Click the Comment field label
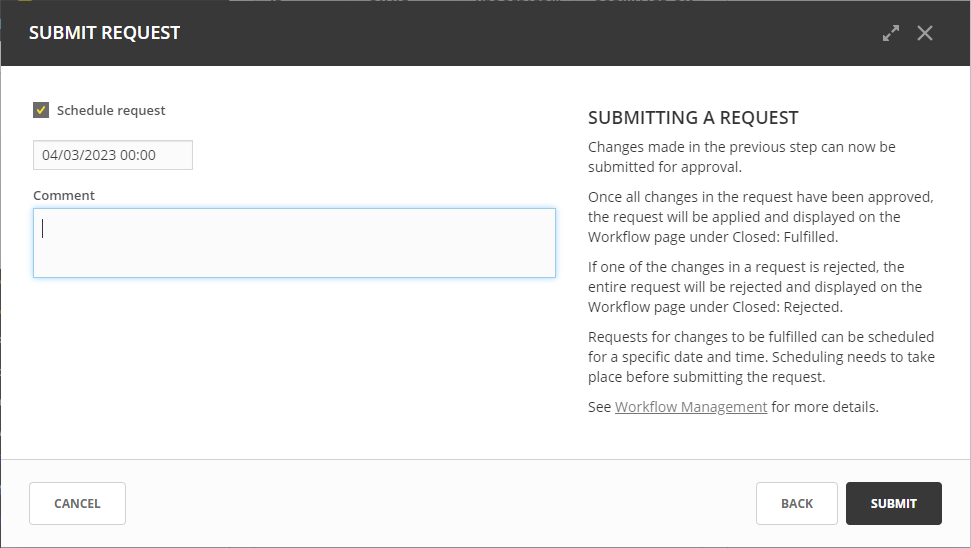Image resolution: width=971 pixels, height=548 pixels. click(x=64, y=195)
